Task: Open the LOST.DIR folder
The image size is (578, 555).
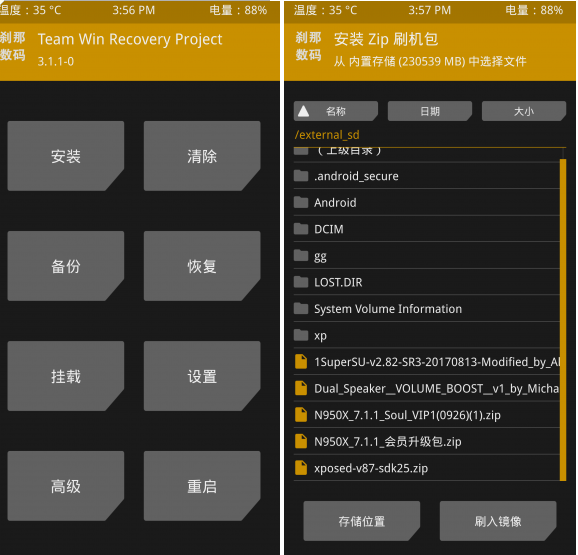Action: point(426,282)
